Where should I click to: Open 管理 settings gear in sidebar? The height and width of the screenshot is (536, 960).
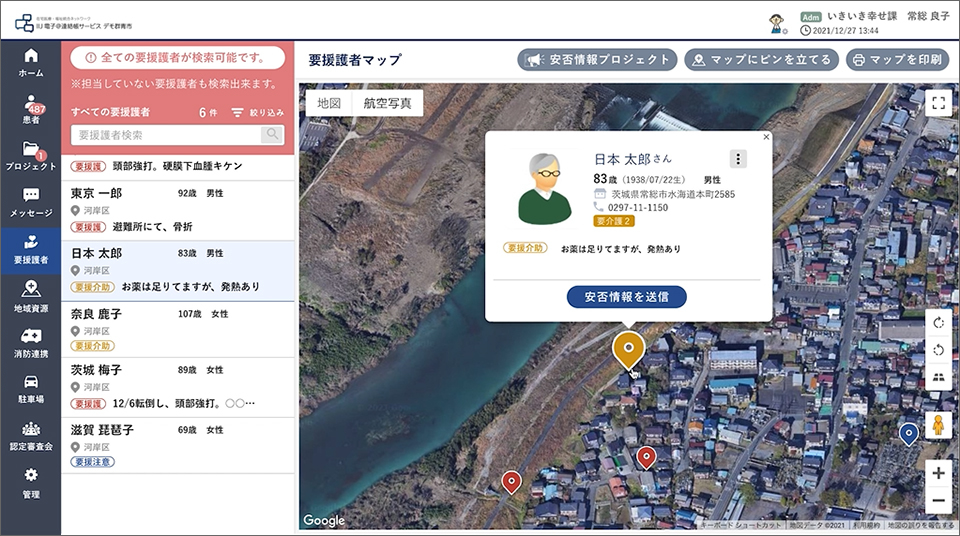pos(30,481)
